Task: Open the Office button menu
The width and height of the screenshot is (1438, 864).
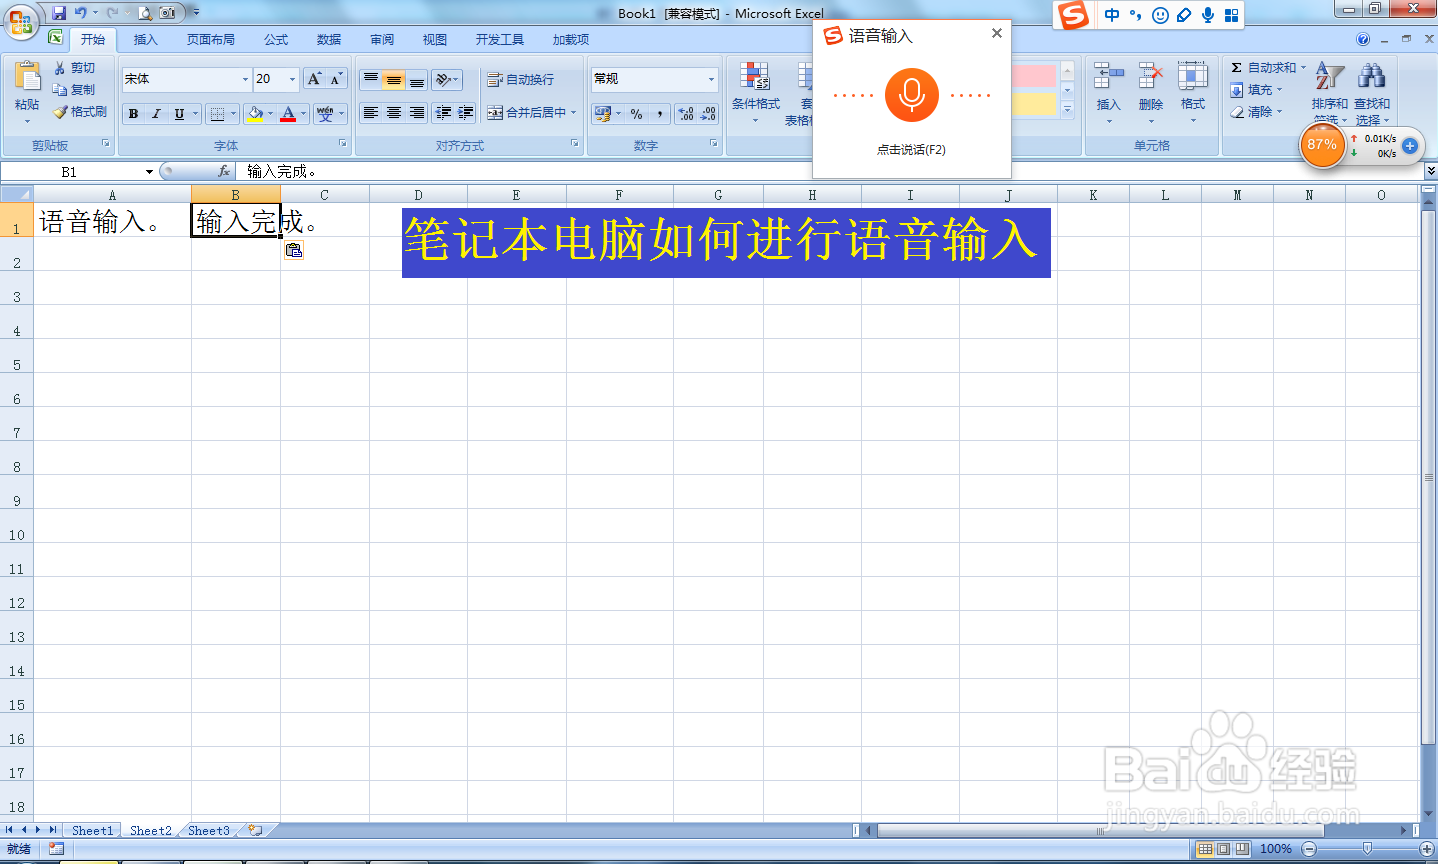Action: (20, 20)
